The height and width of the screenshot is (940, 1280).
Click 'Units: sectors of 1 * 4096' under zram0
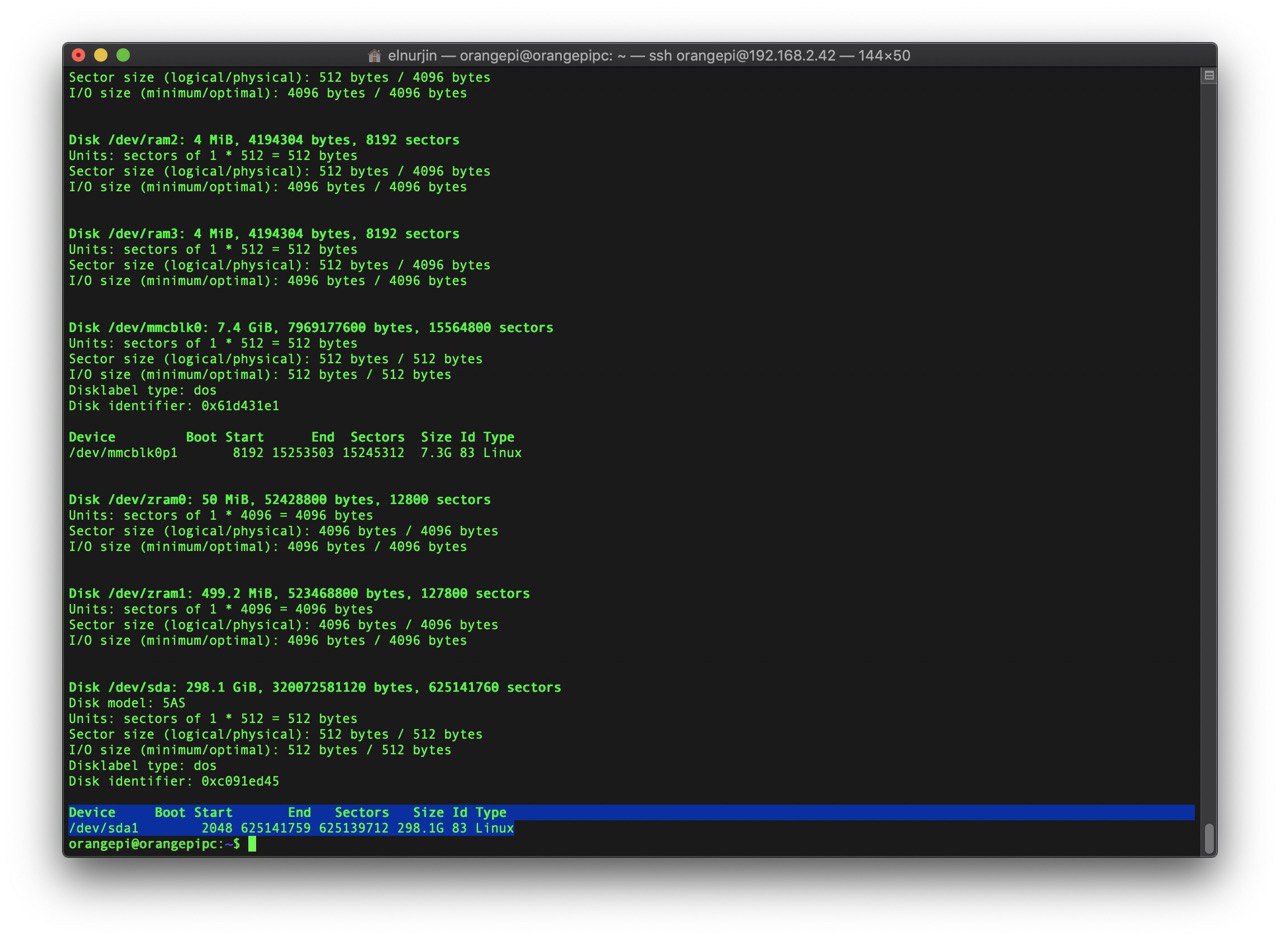pos(221,516)
